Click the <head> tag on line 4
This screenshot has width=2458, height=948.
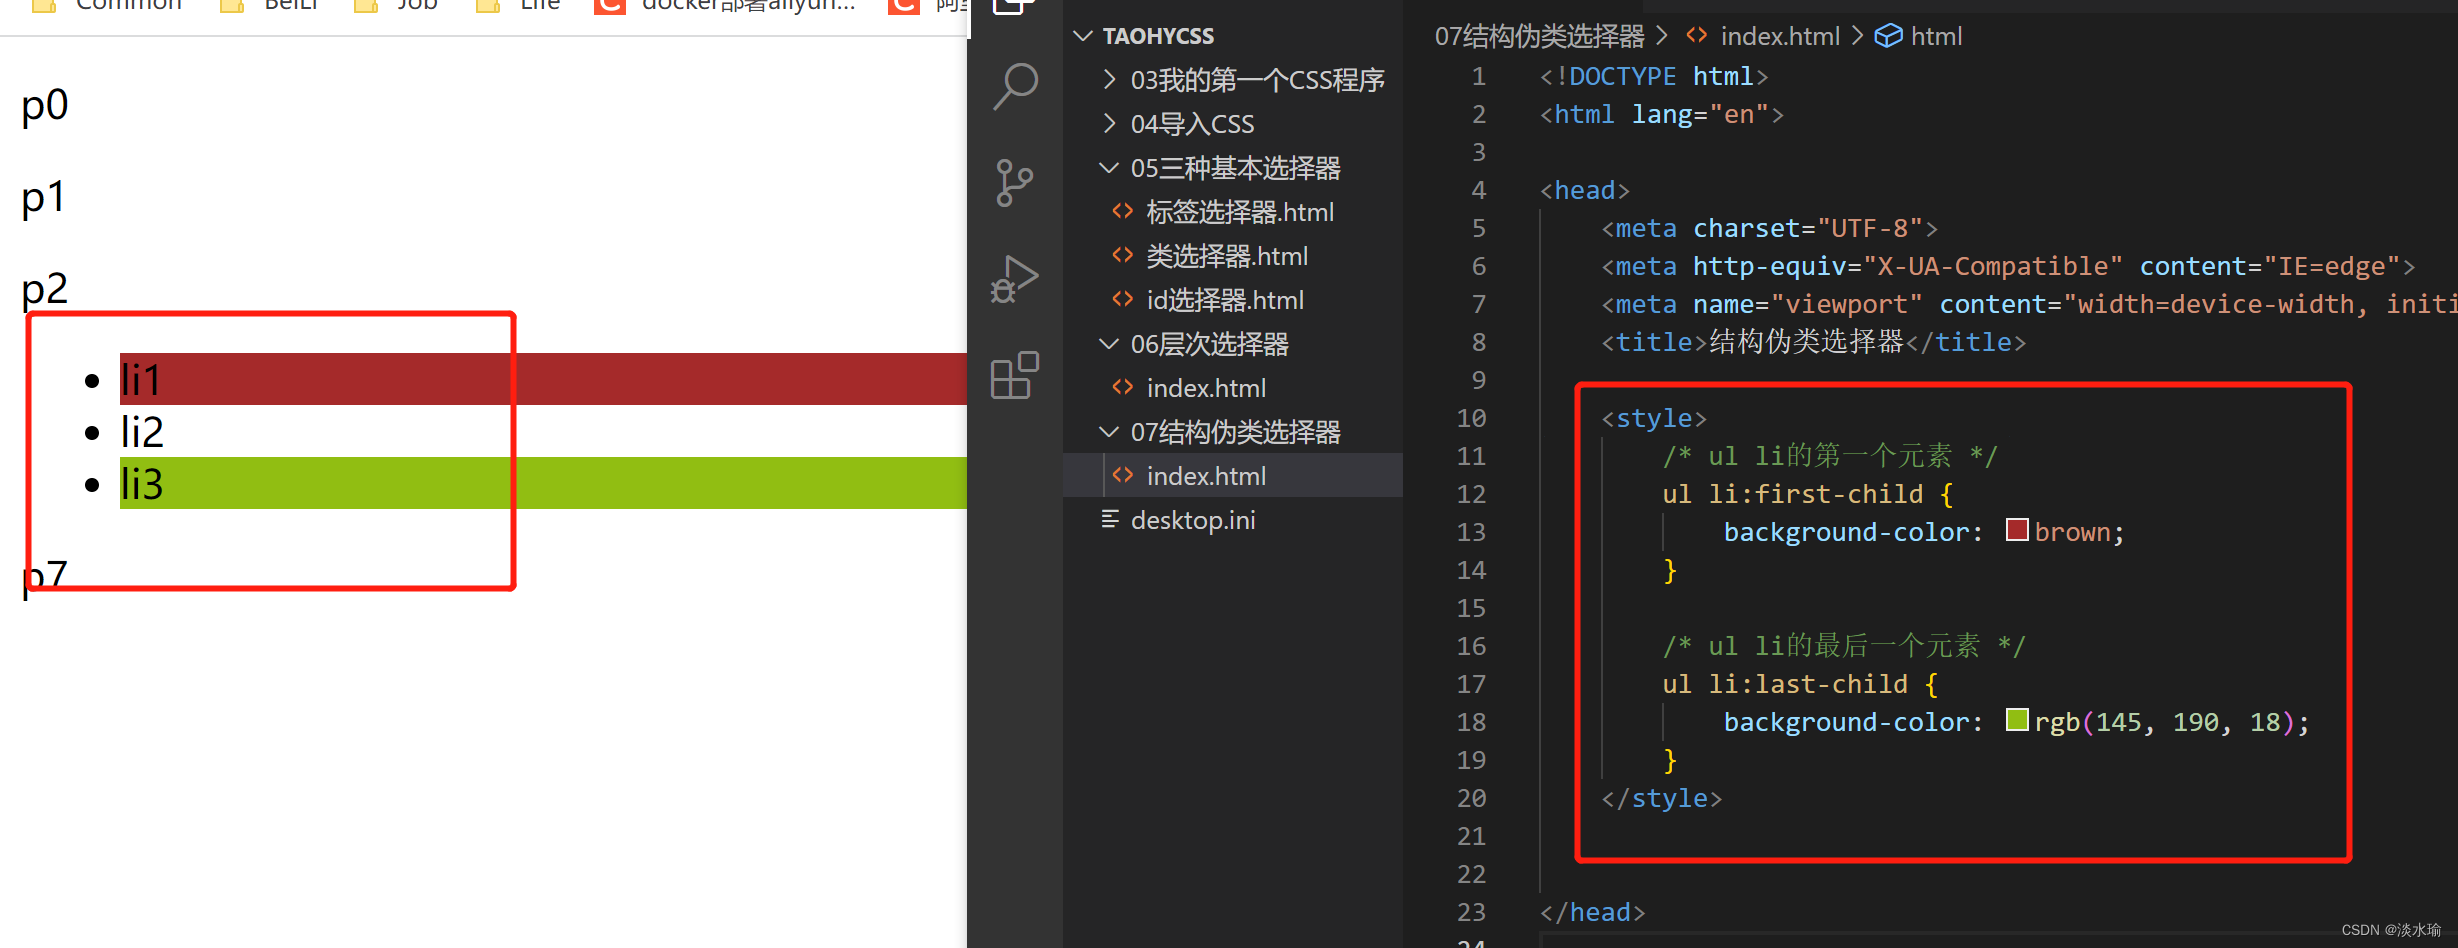(1585, 190)
